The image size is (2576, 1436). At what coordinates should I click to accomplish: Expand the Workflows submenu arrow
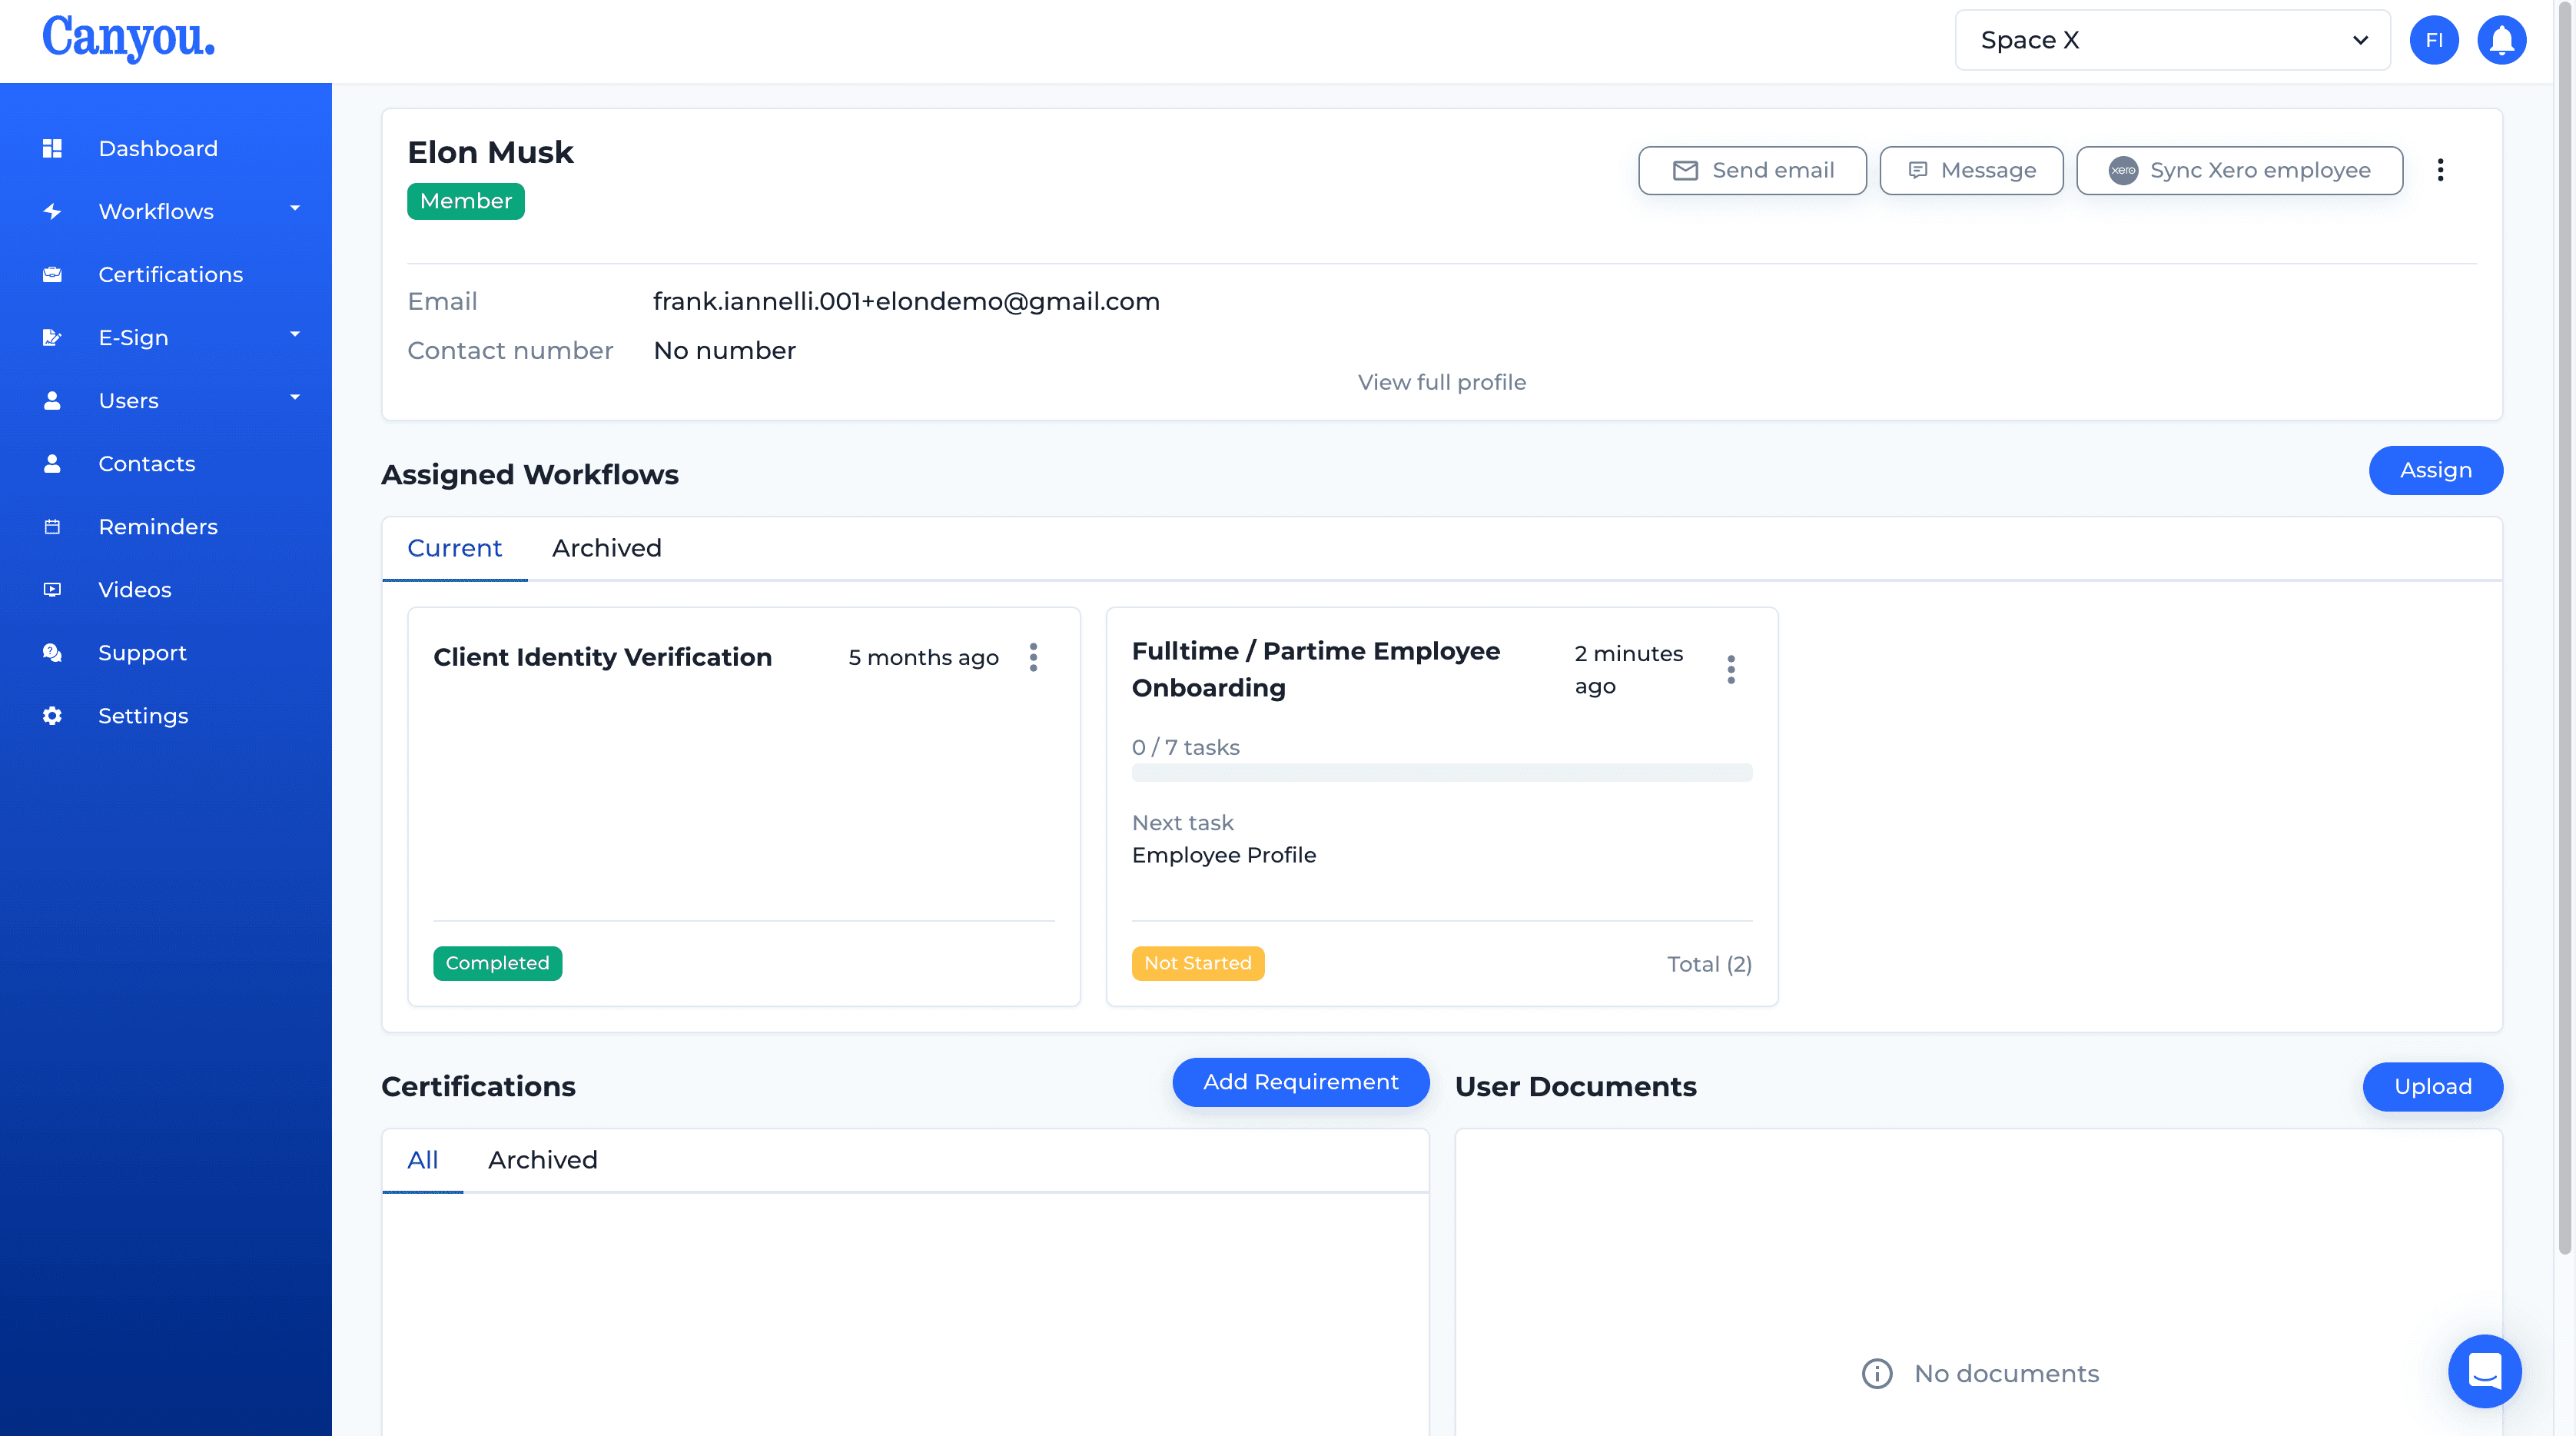tap(295, 208)
